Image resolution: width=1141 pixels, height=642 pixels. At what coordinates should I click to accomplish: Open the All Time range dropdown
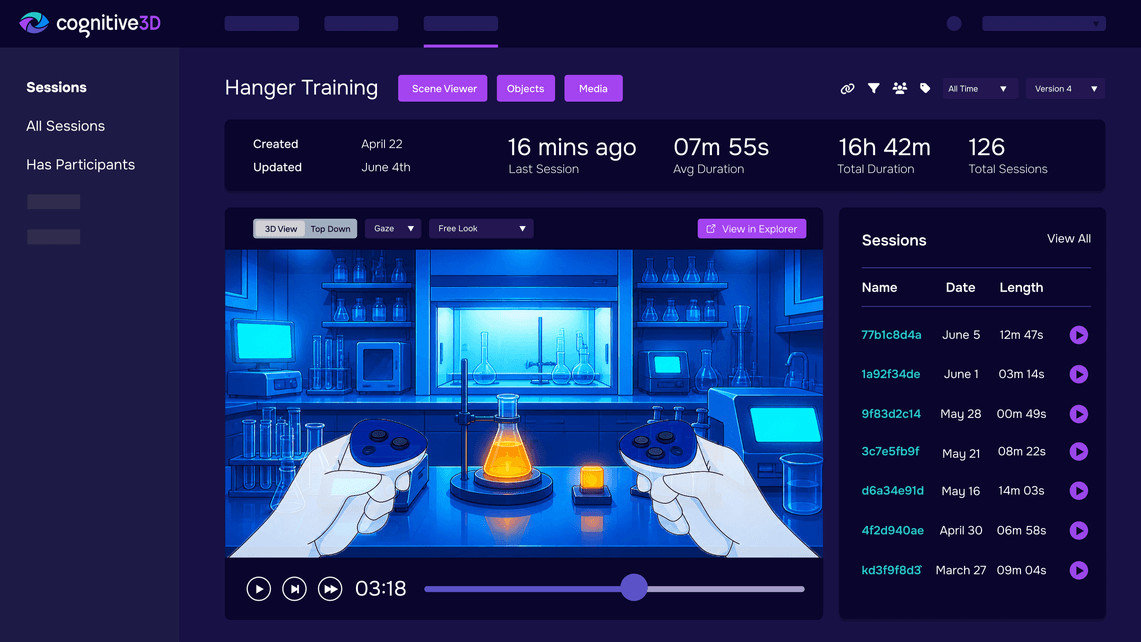pyautogui.click(x=978, y=89)
